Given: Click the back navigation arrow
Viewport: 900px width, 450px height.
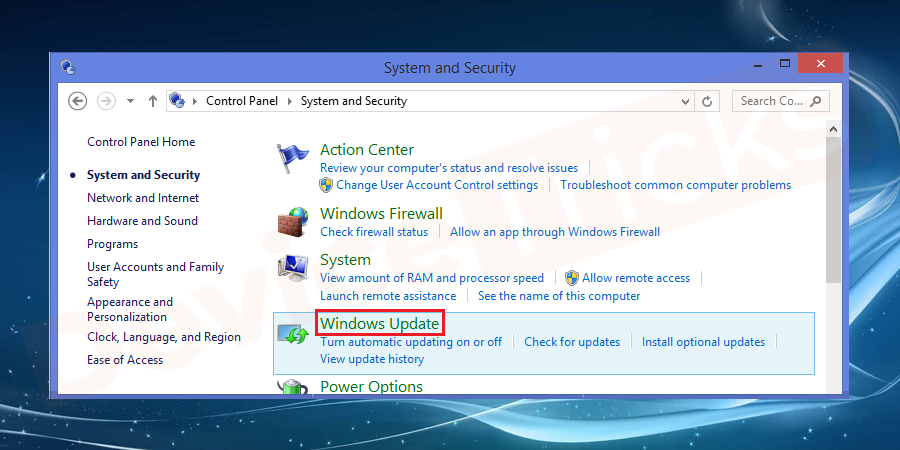Looking at the screenshot, I should [78, 101].
